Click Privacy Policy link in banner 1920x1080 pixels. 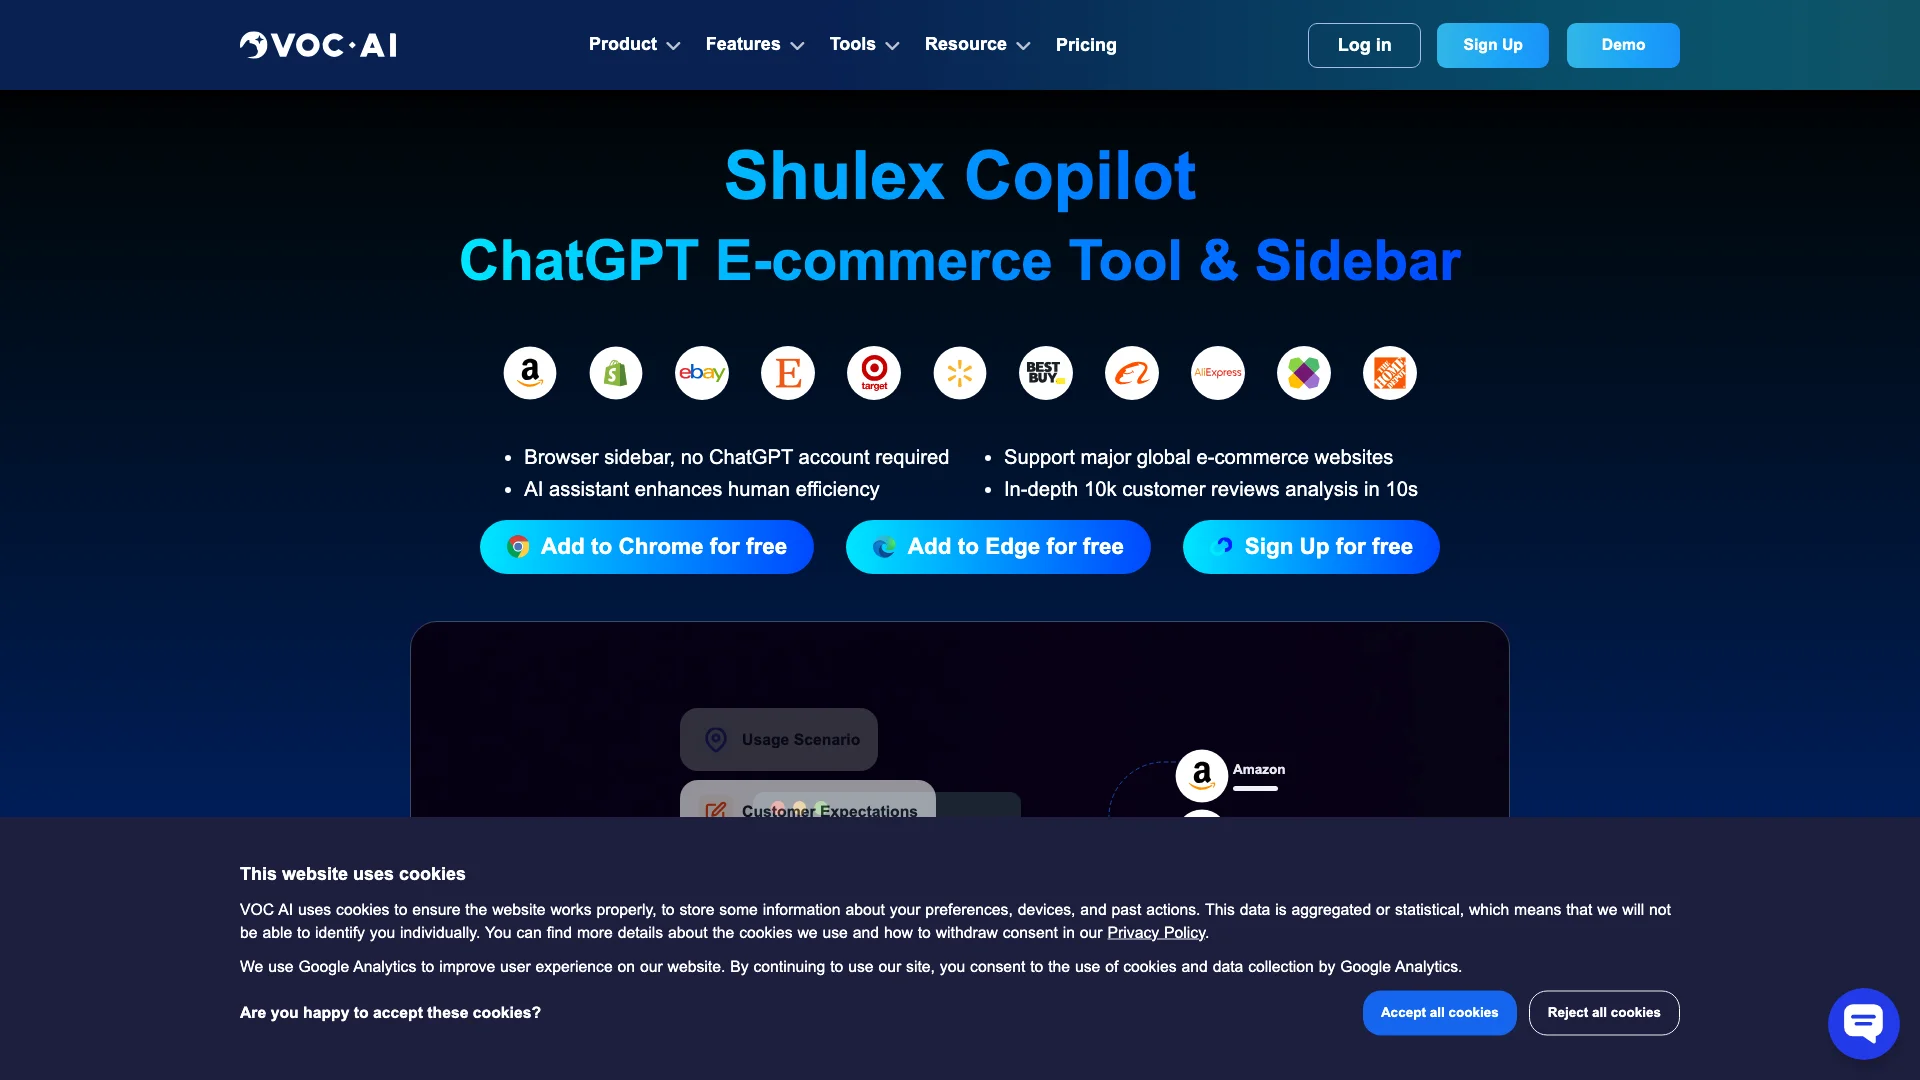pyautogui.click(x=1154, y=932)
